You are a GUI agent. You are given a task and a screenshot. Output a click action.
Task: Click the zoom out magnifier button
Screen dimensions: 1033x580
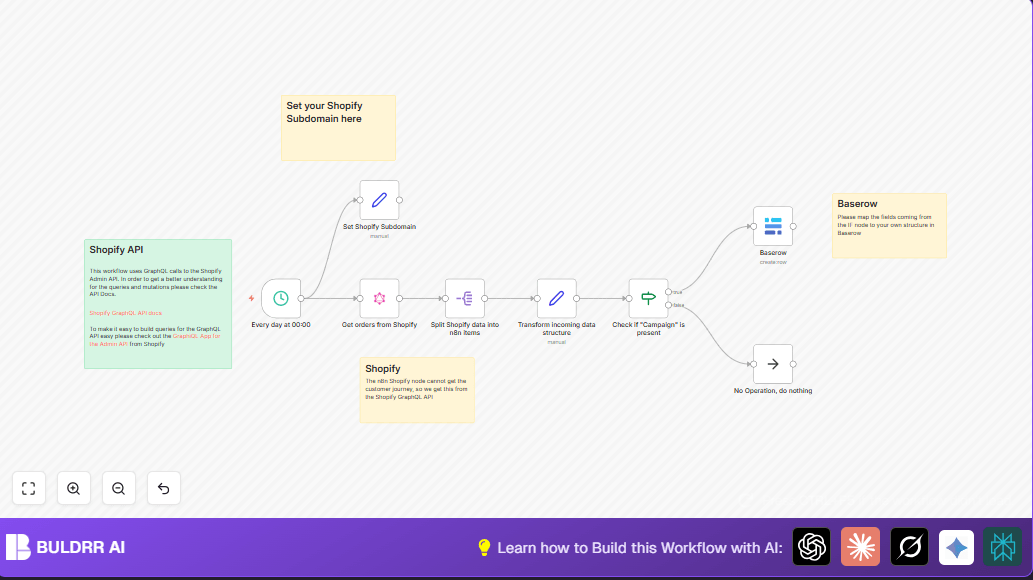[119, 488]
